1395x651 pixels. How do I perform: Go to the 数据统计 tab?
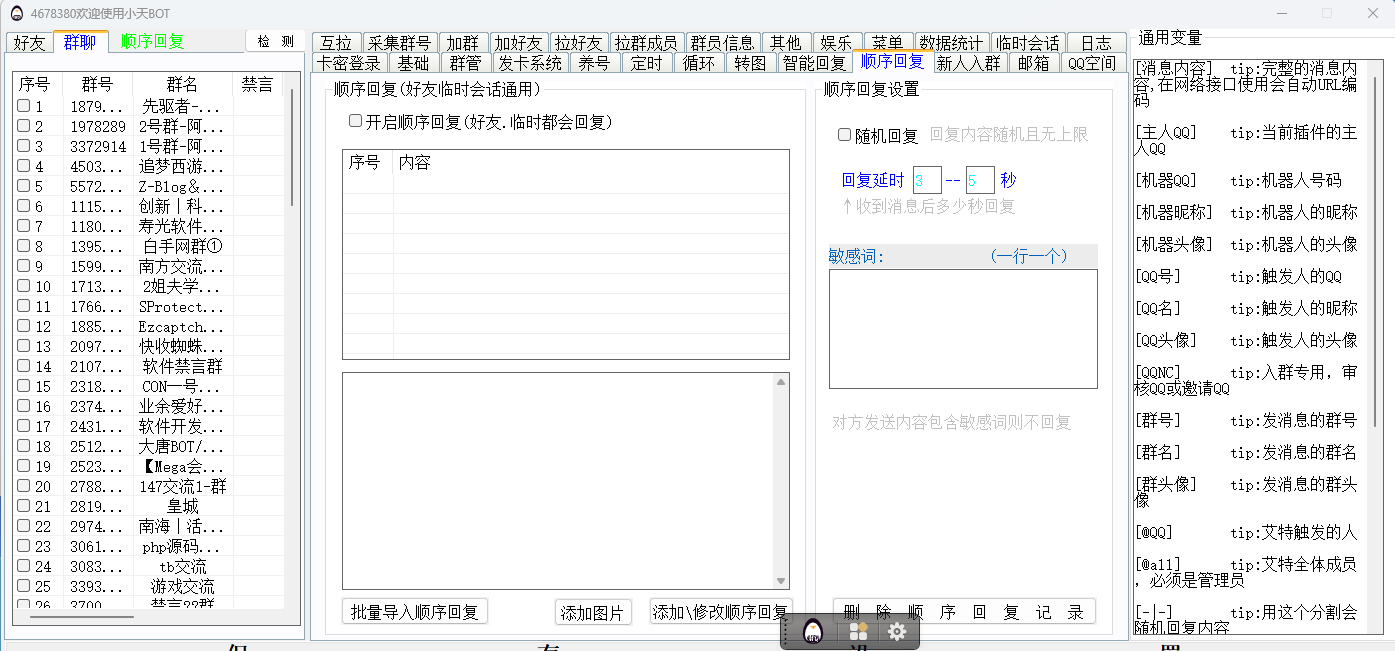(952, 43)
